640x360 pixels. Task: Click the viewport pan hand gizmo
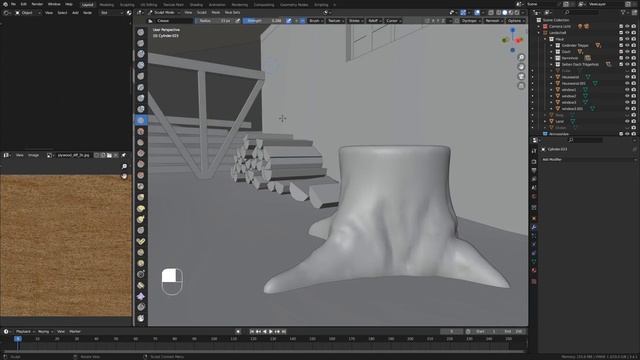(x=521, y=67)
